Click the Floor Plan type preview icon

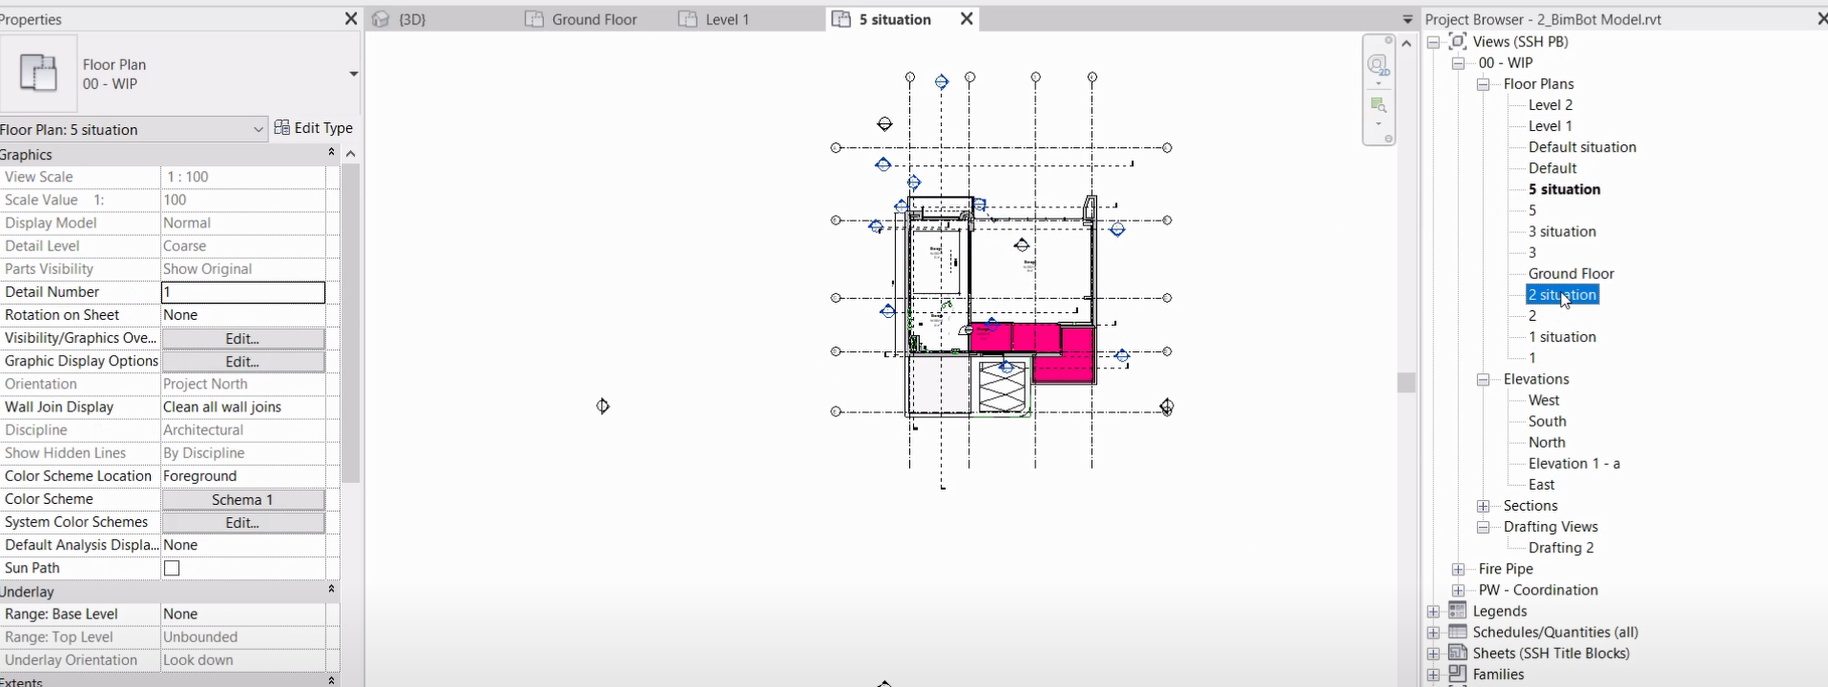coord(38,73)
